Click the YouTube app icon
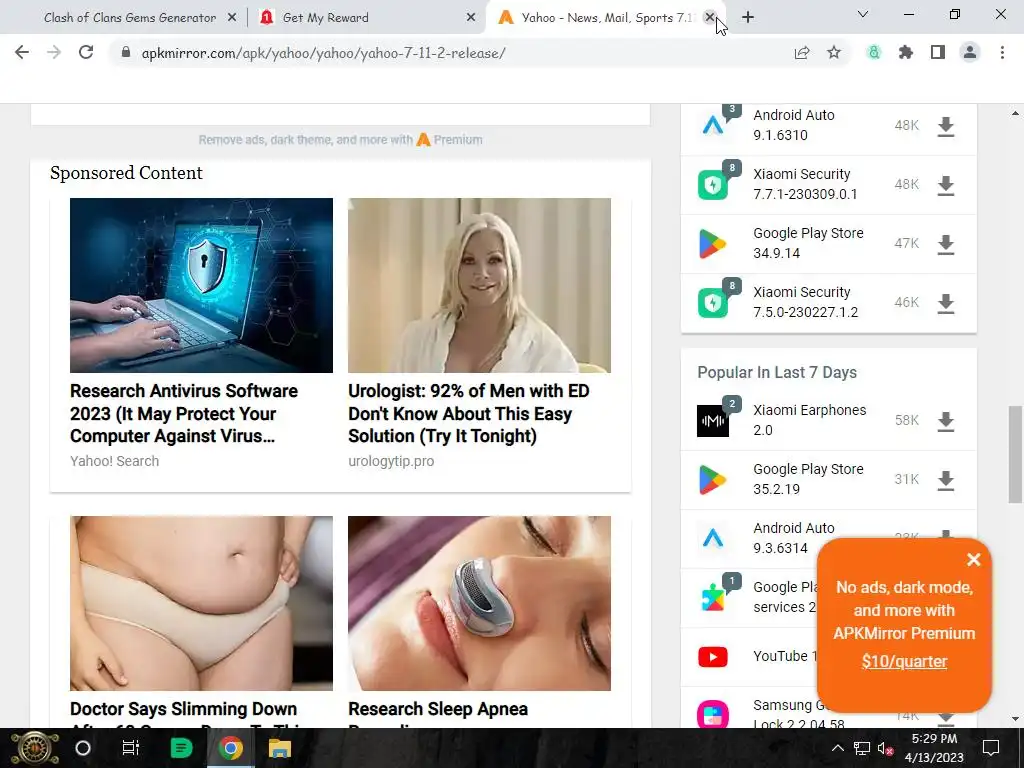Screen dimensions: 1024x768 pyautogui.click(x=712, y=656)
